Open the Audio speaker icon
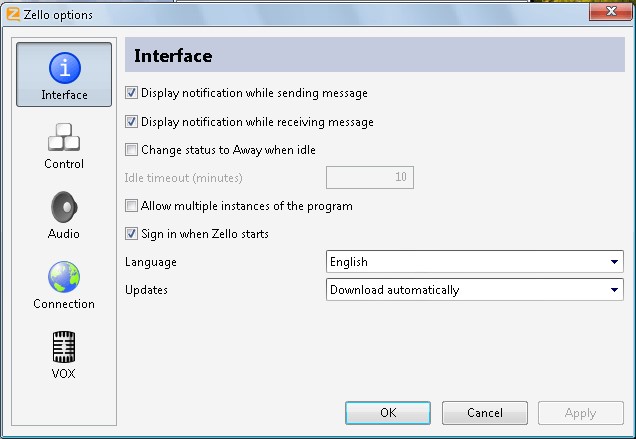 [64, 207]
